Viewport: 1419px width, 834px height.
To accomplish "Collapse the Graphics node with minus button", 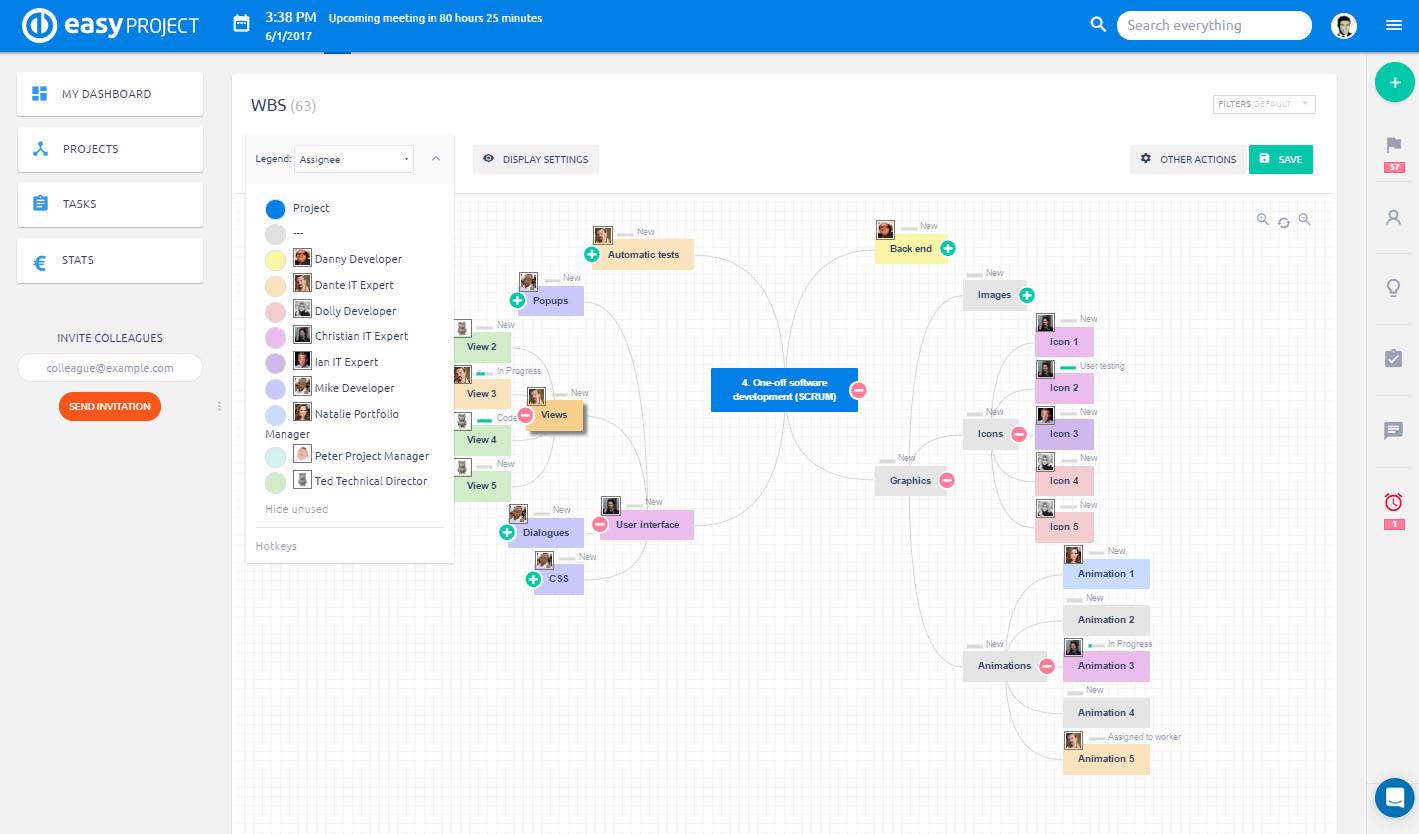I will pyautogui.click(x=947, y=480).
